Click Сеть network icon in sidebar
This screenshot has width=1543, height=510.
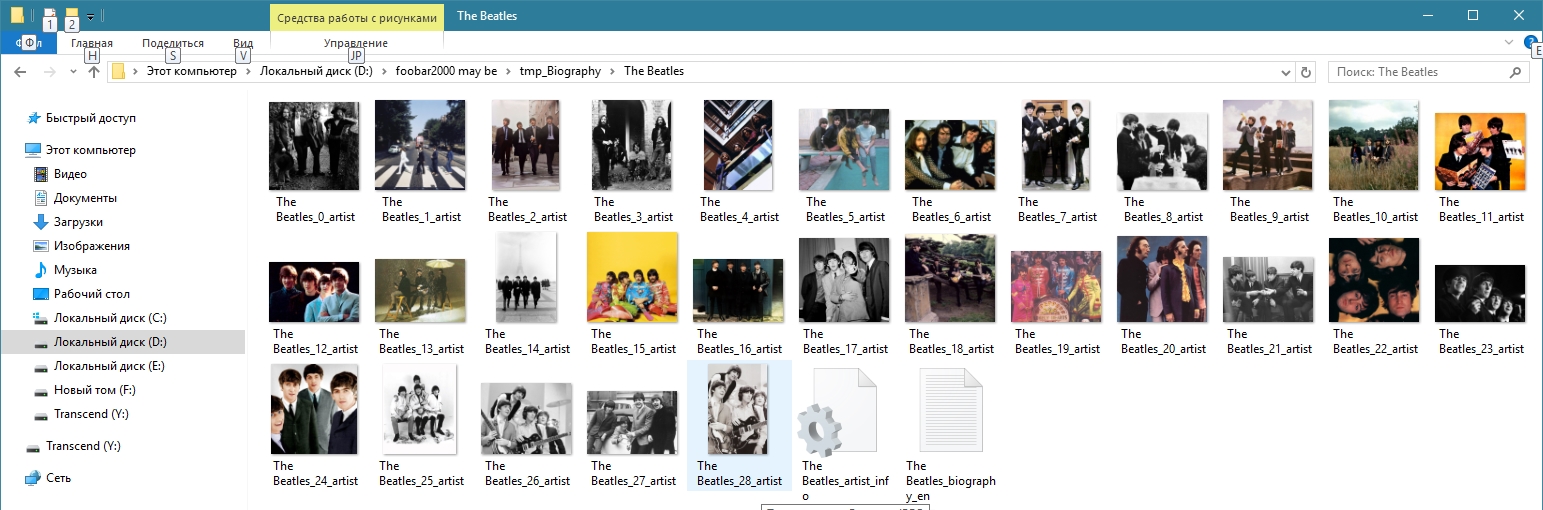coord(58,478)
